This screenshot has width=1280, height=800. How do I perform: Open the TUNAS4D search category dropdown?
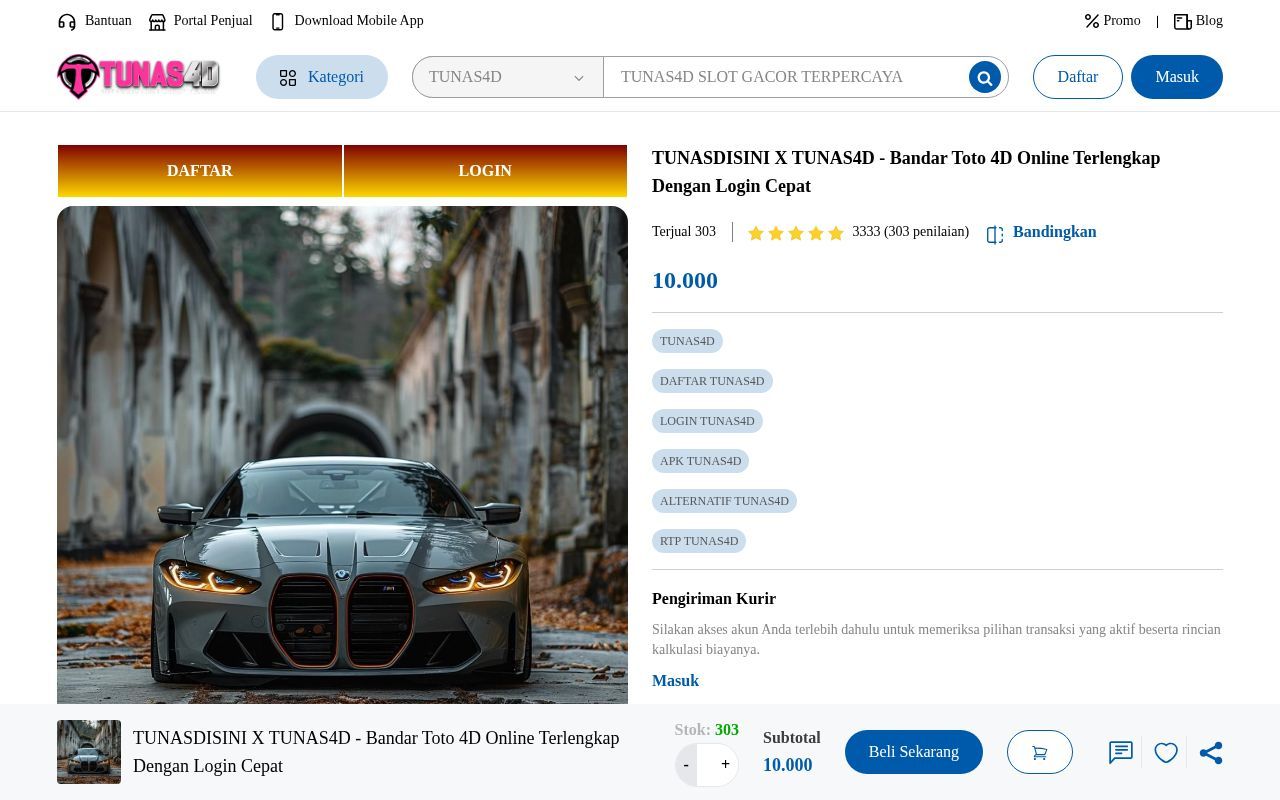[x=508, y=77]
